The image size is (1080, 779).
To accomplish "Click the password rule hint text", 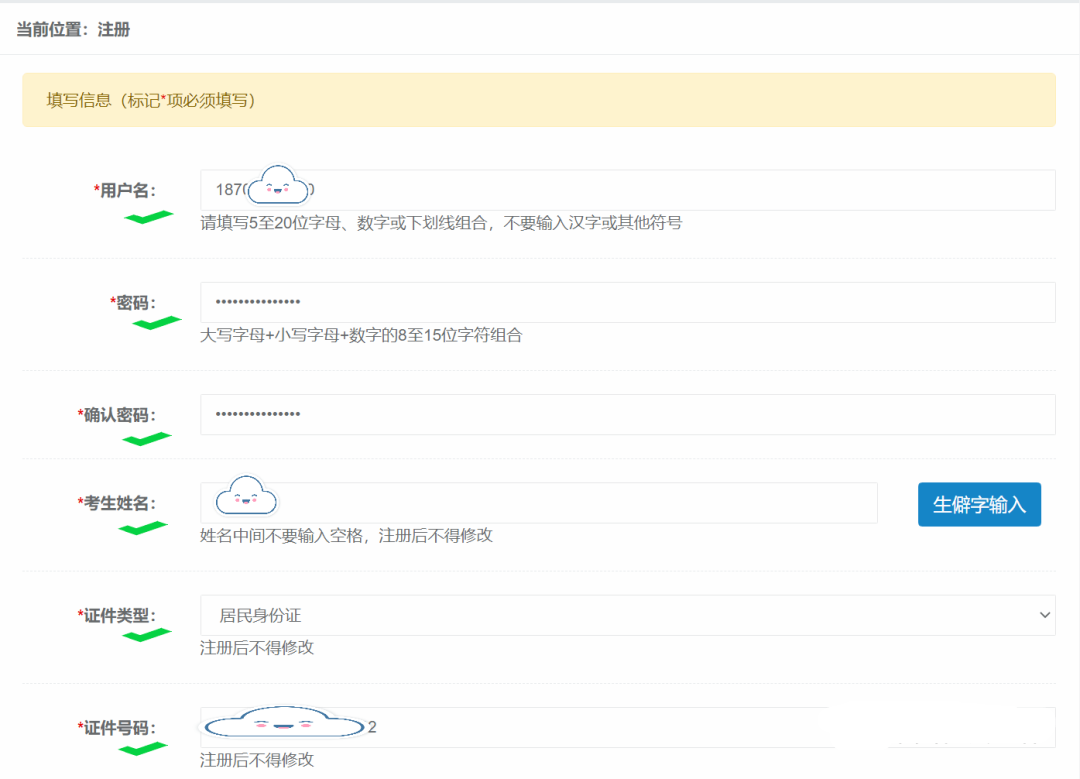I will 361,335.
